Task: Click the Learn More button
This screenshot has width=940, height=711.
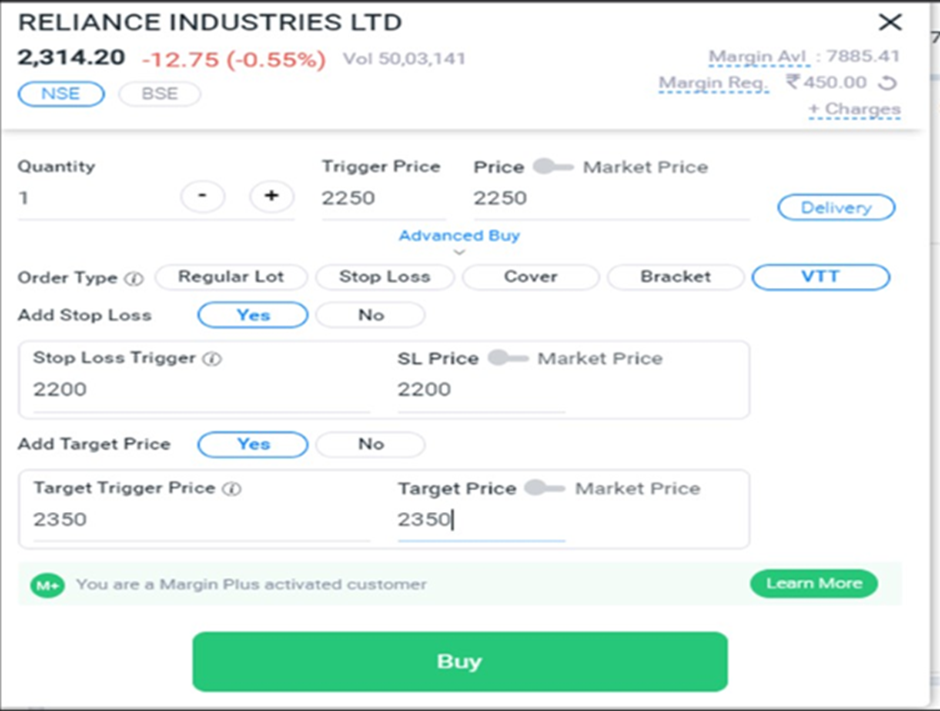Action: [814, 583]
